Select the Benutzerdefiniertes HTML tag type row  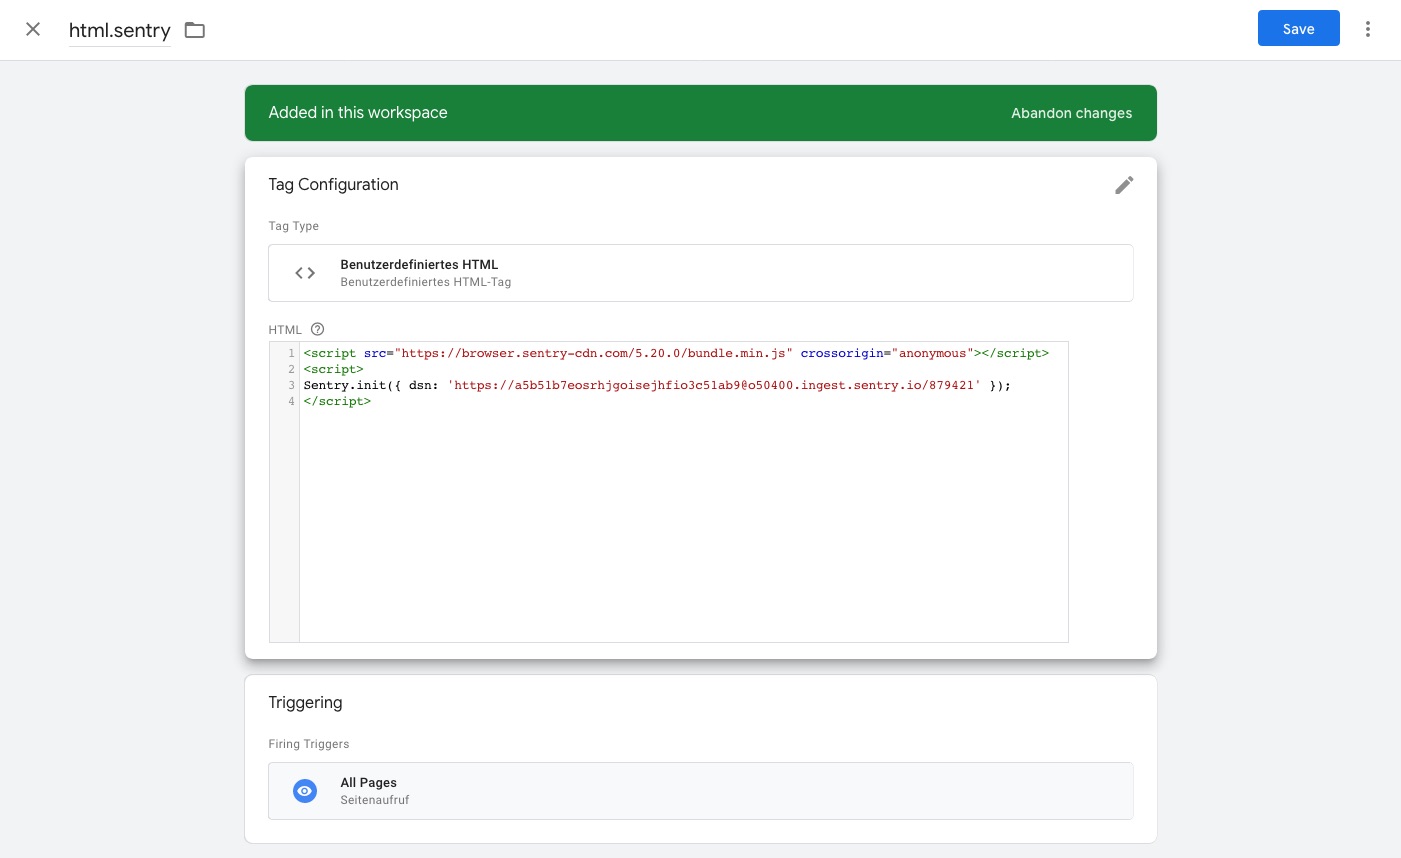coord(700,273)
